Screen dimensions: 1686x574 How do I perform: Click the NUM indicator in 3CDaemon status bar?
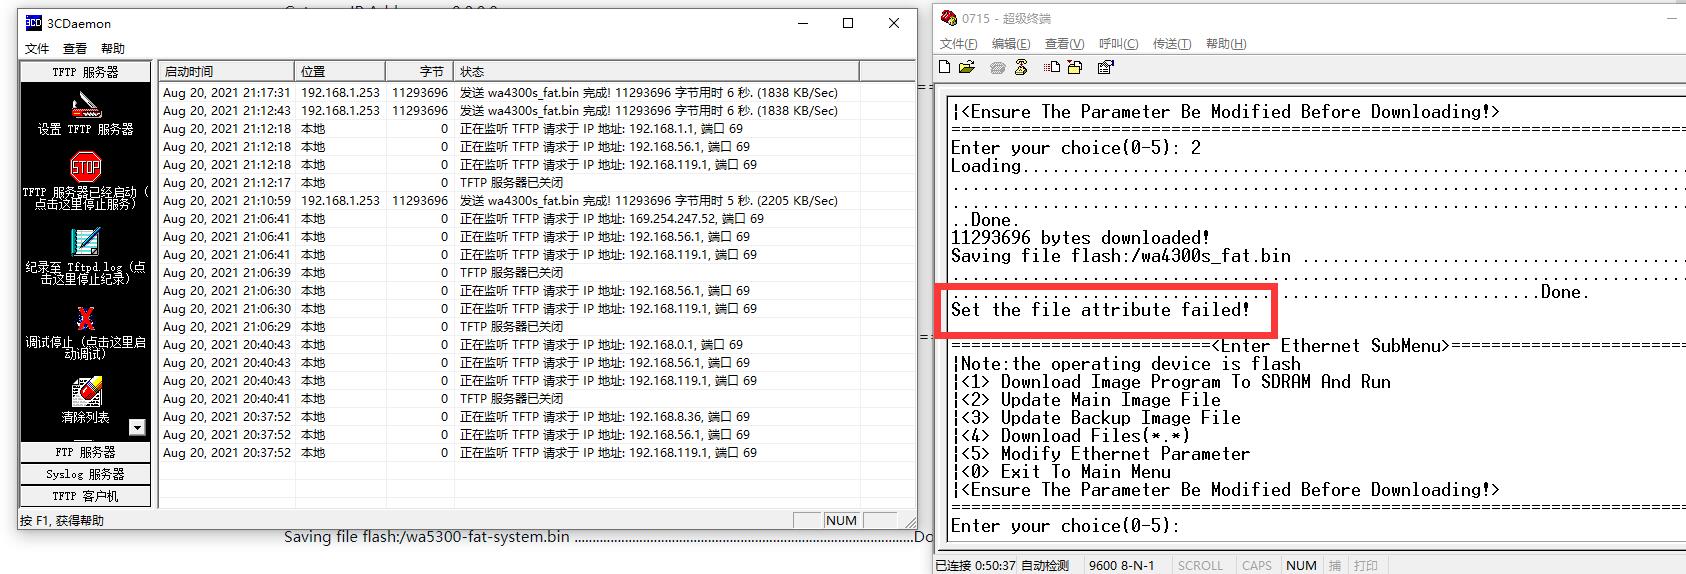coord(841,521)
